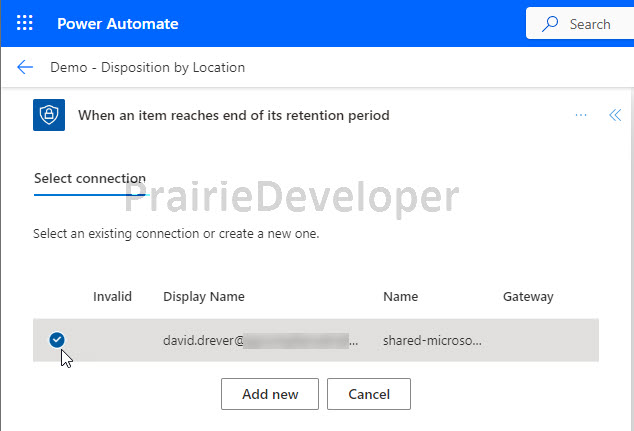Click the Add new button

(x=270, y=394)
